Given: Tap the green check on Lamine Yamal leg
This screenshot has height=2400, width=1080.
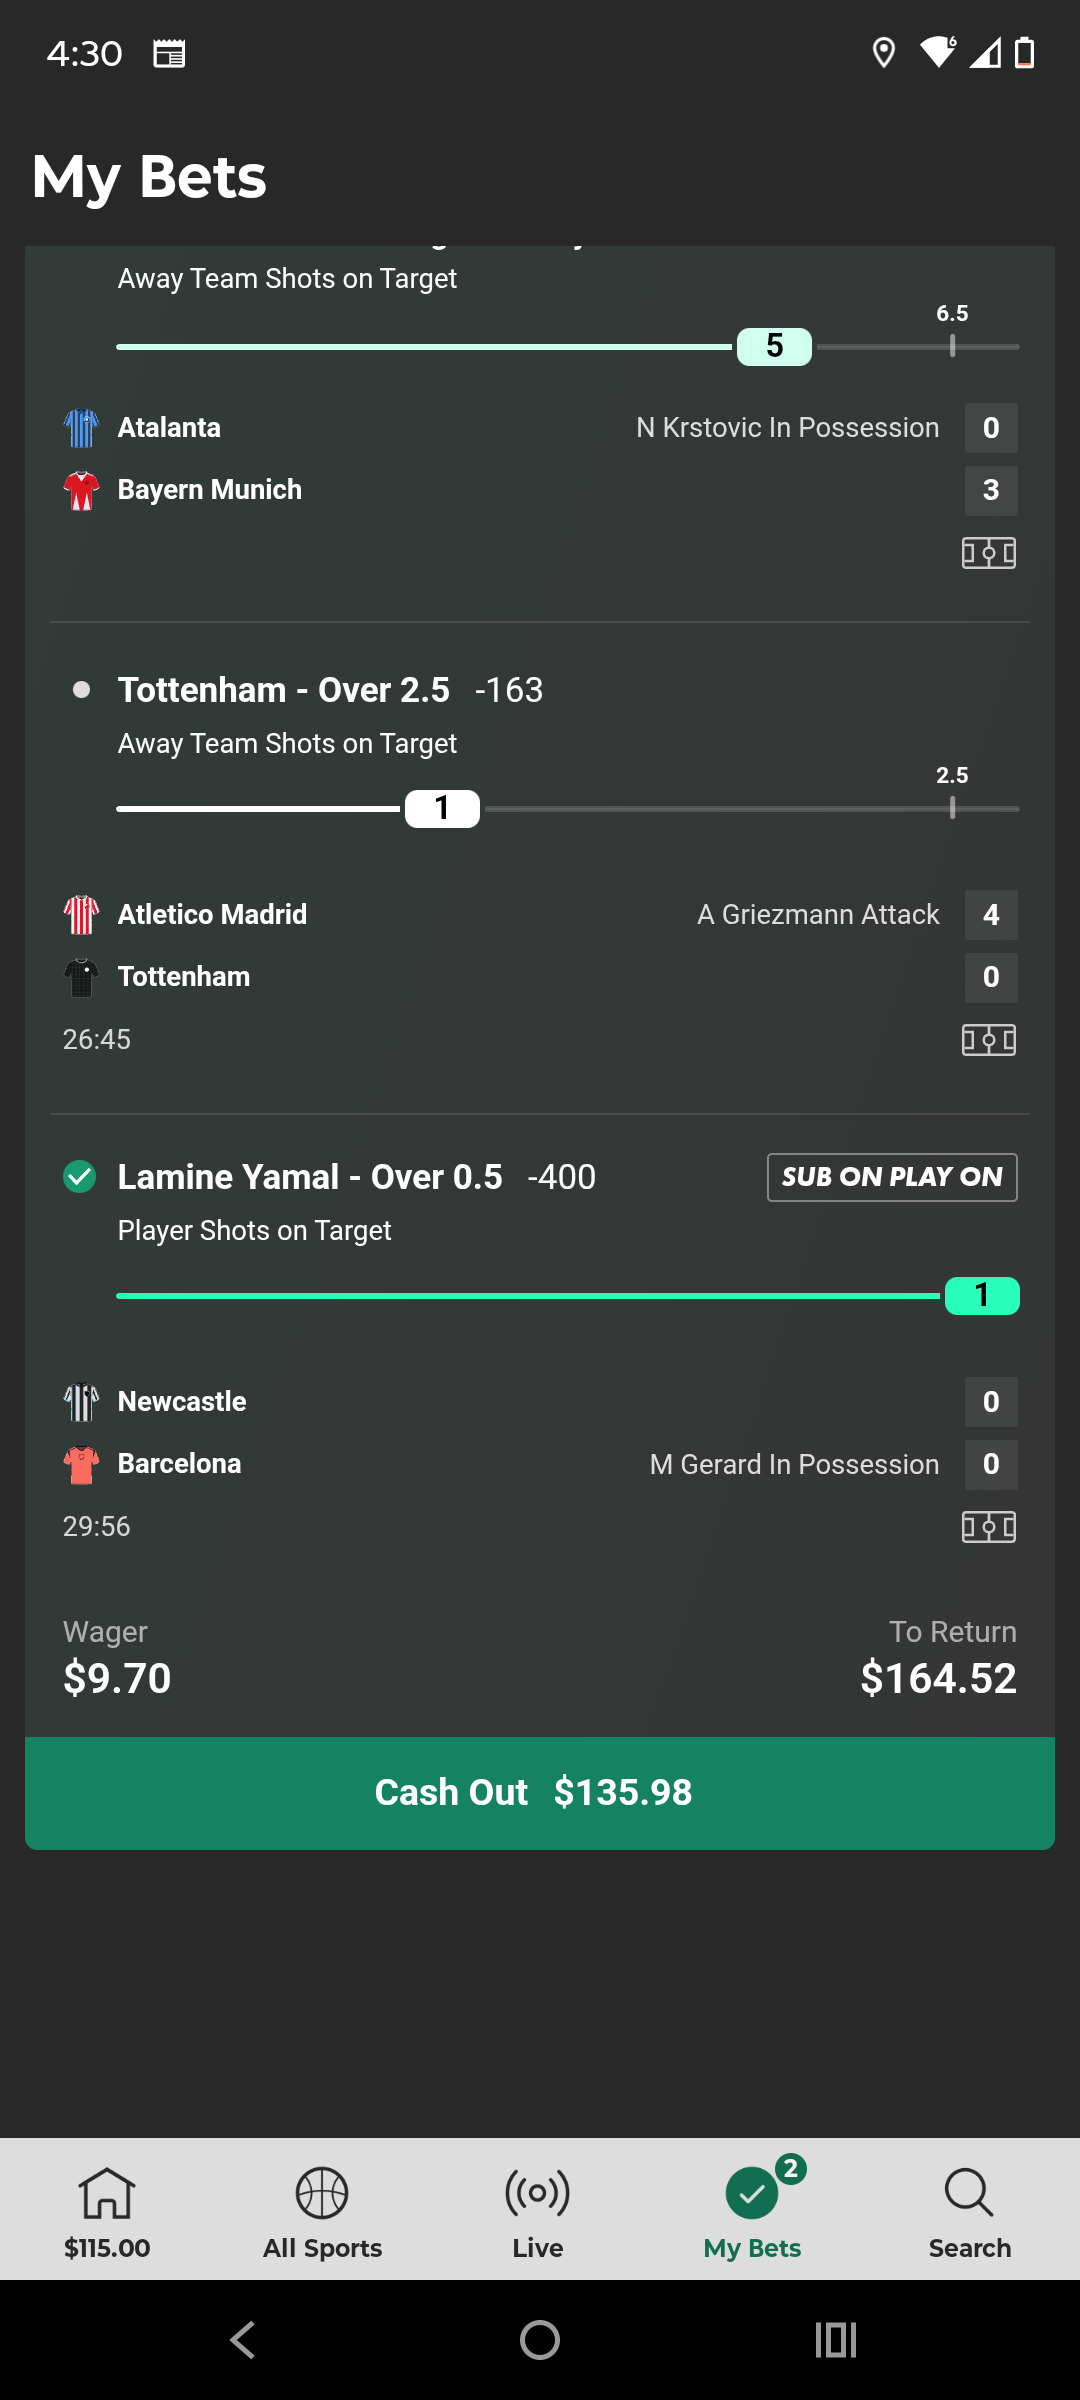Looking at the screenshot, I should click(80, 1177).
